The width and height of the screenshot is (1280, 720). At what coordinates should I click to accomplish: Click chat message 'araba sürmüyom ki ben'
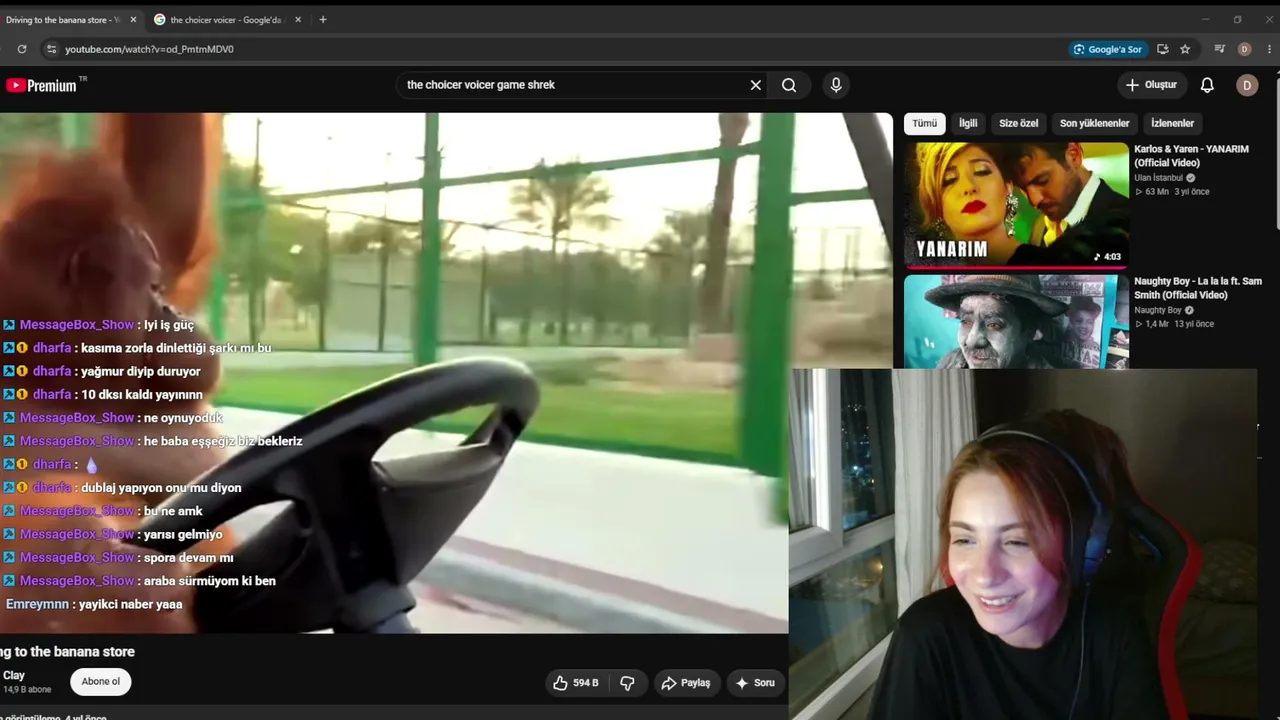tap(210, 581)
